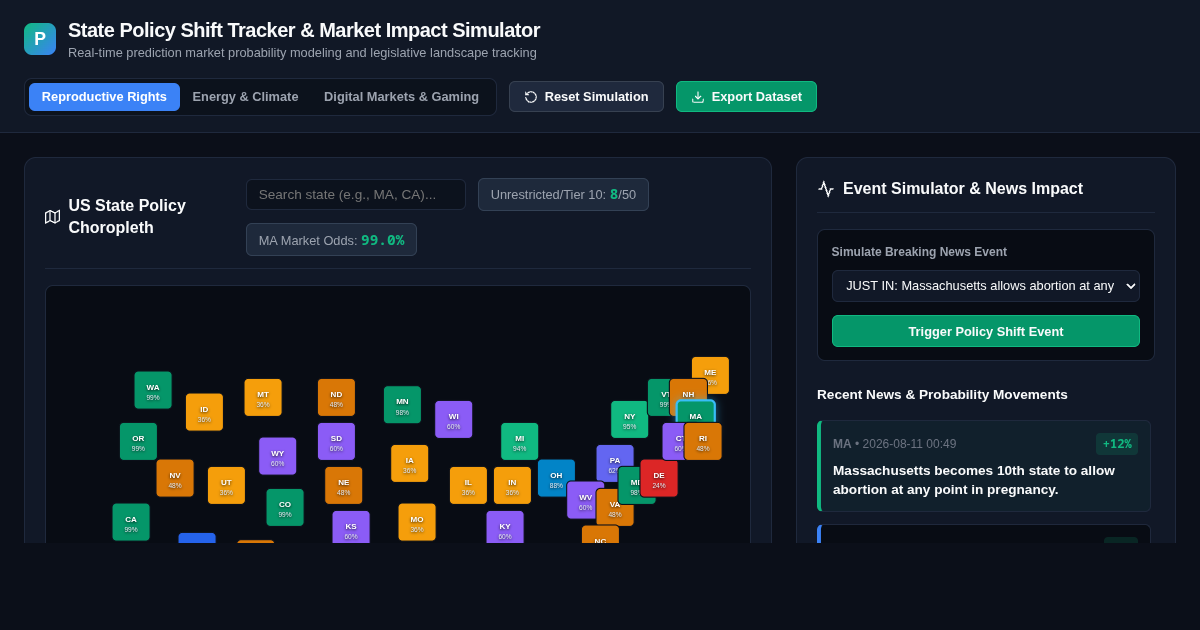Click the Export Dataset button
1200x630 pixels.
(x=746, y=97)
